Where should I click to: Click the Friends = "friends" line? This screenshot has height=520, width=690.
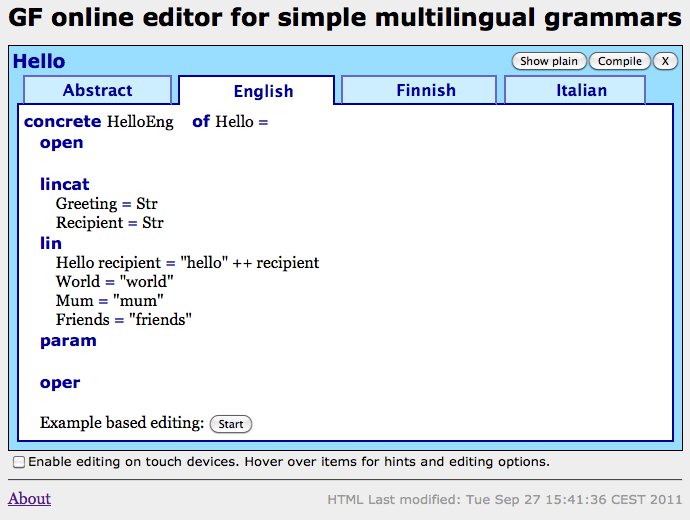click(123, 320)
